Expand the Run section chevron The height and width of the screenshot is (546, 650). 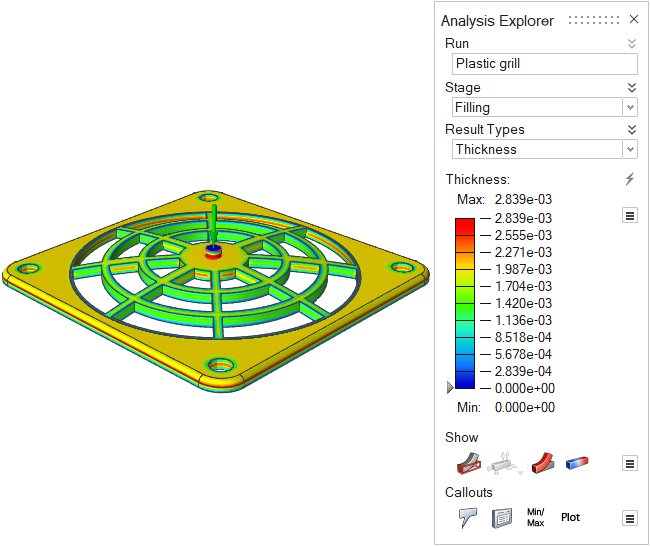click(631, 43)
